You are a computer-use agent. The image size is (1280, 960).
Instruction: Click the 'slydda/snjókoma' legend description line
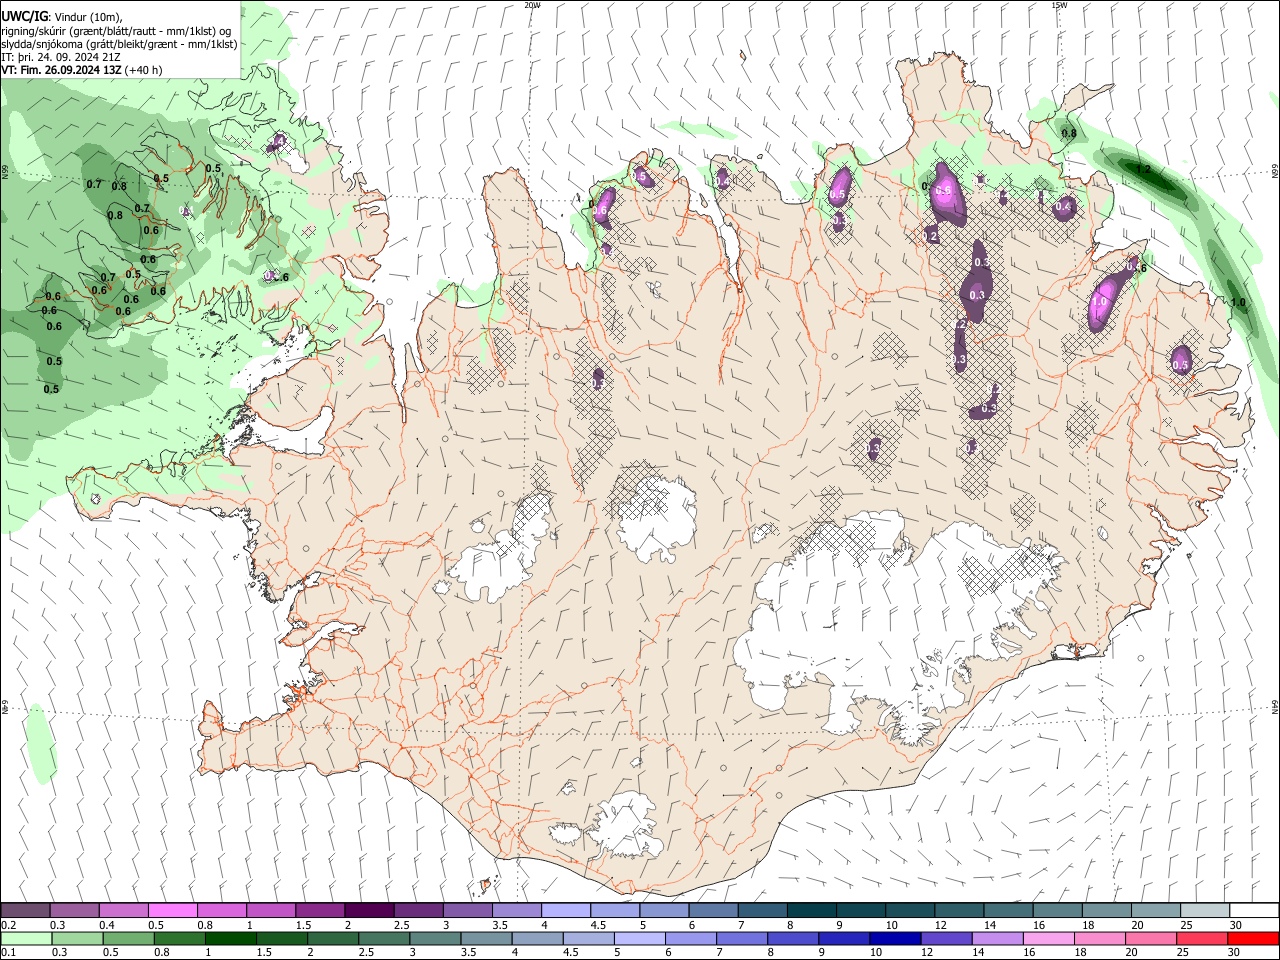point(119,44)
